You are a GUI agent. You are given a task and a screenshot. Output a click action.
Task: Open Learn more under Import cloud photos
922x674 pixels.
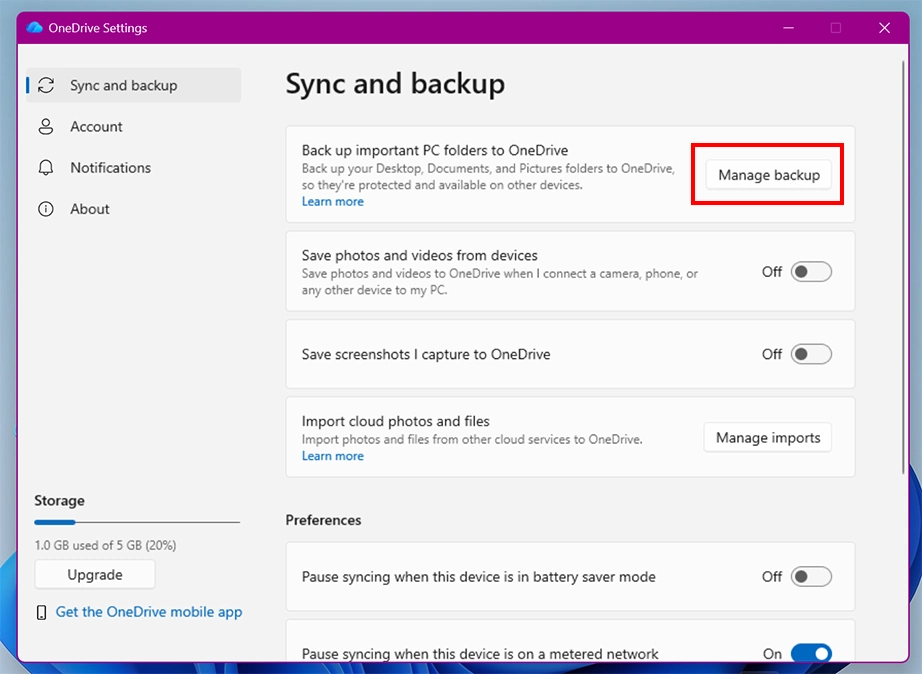333,456
